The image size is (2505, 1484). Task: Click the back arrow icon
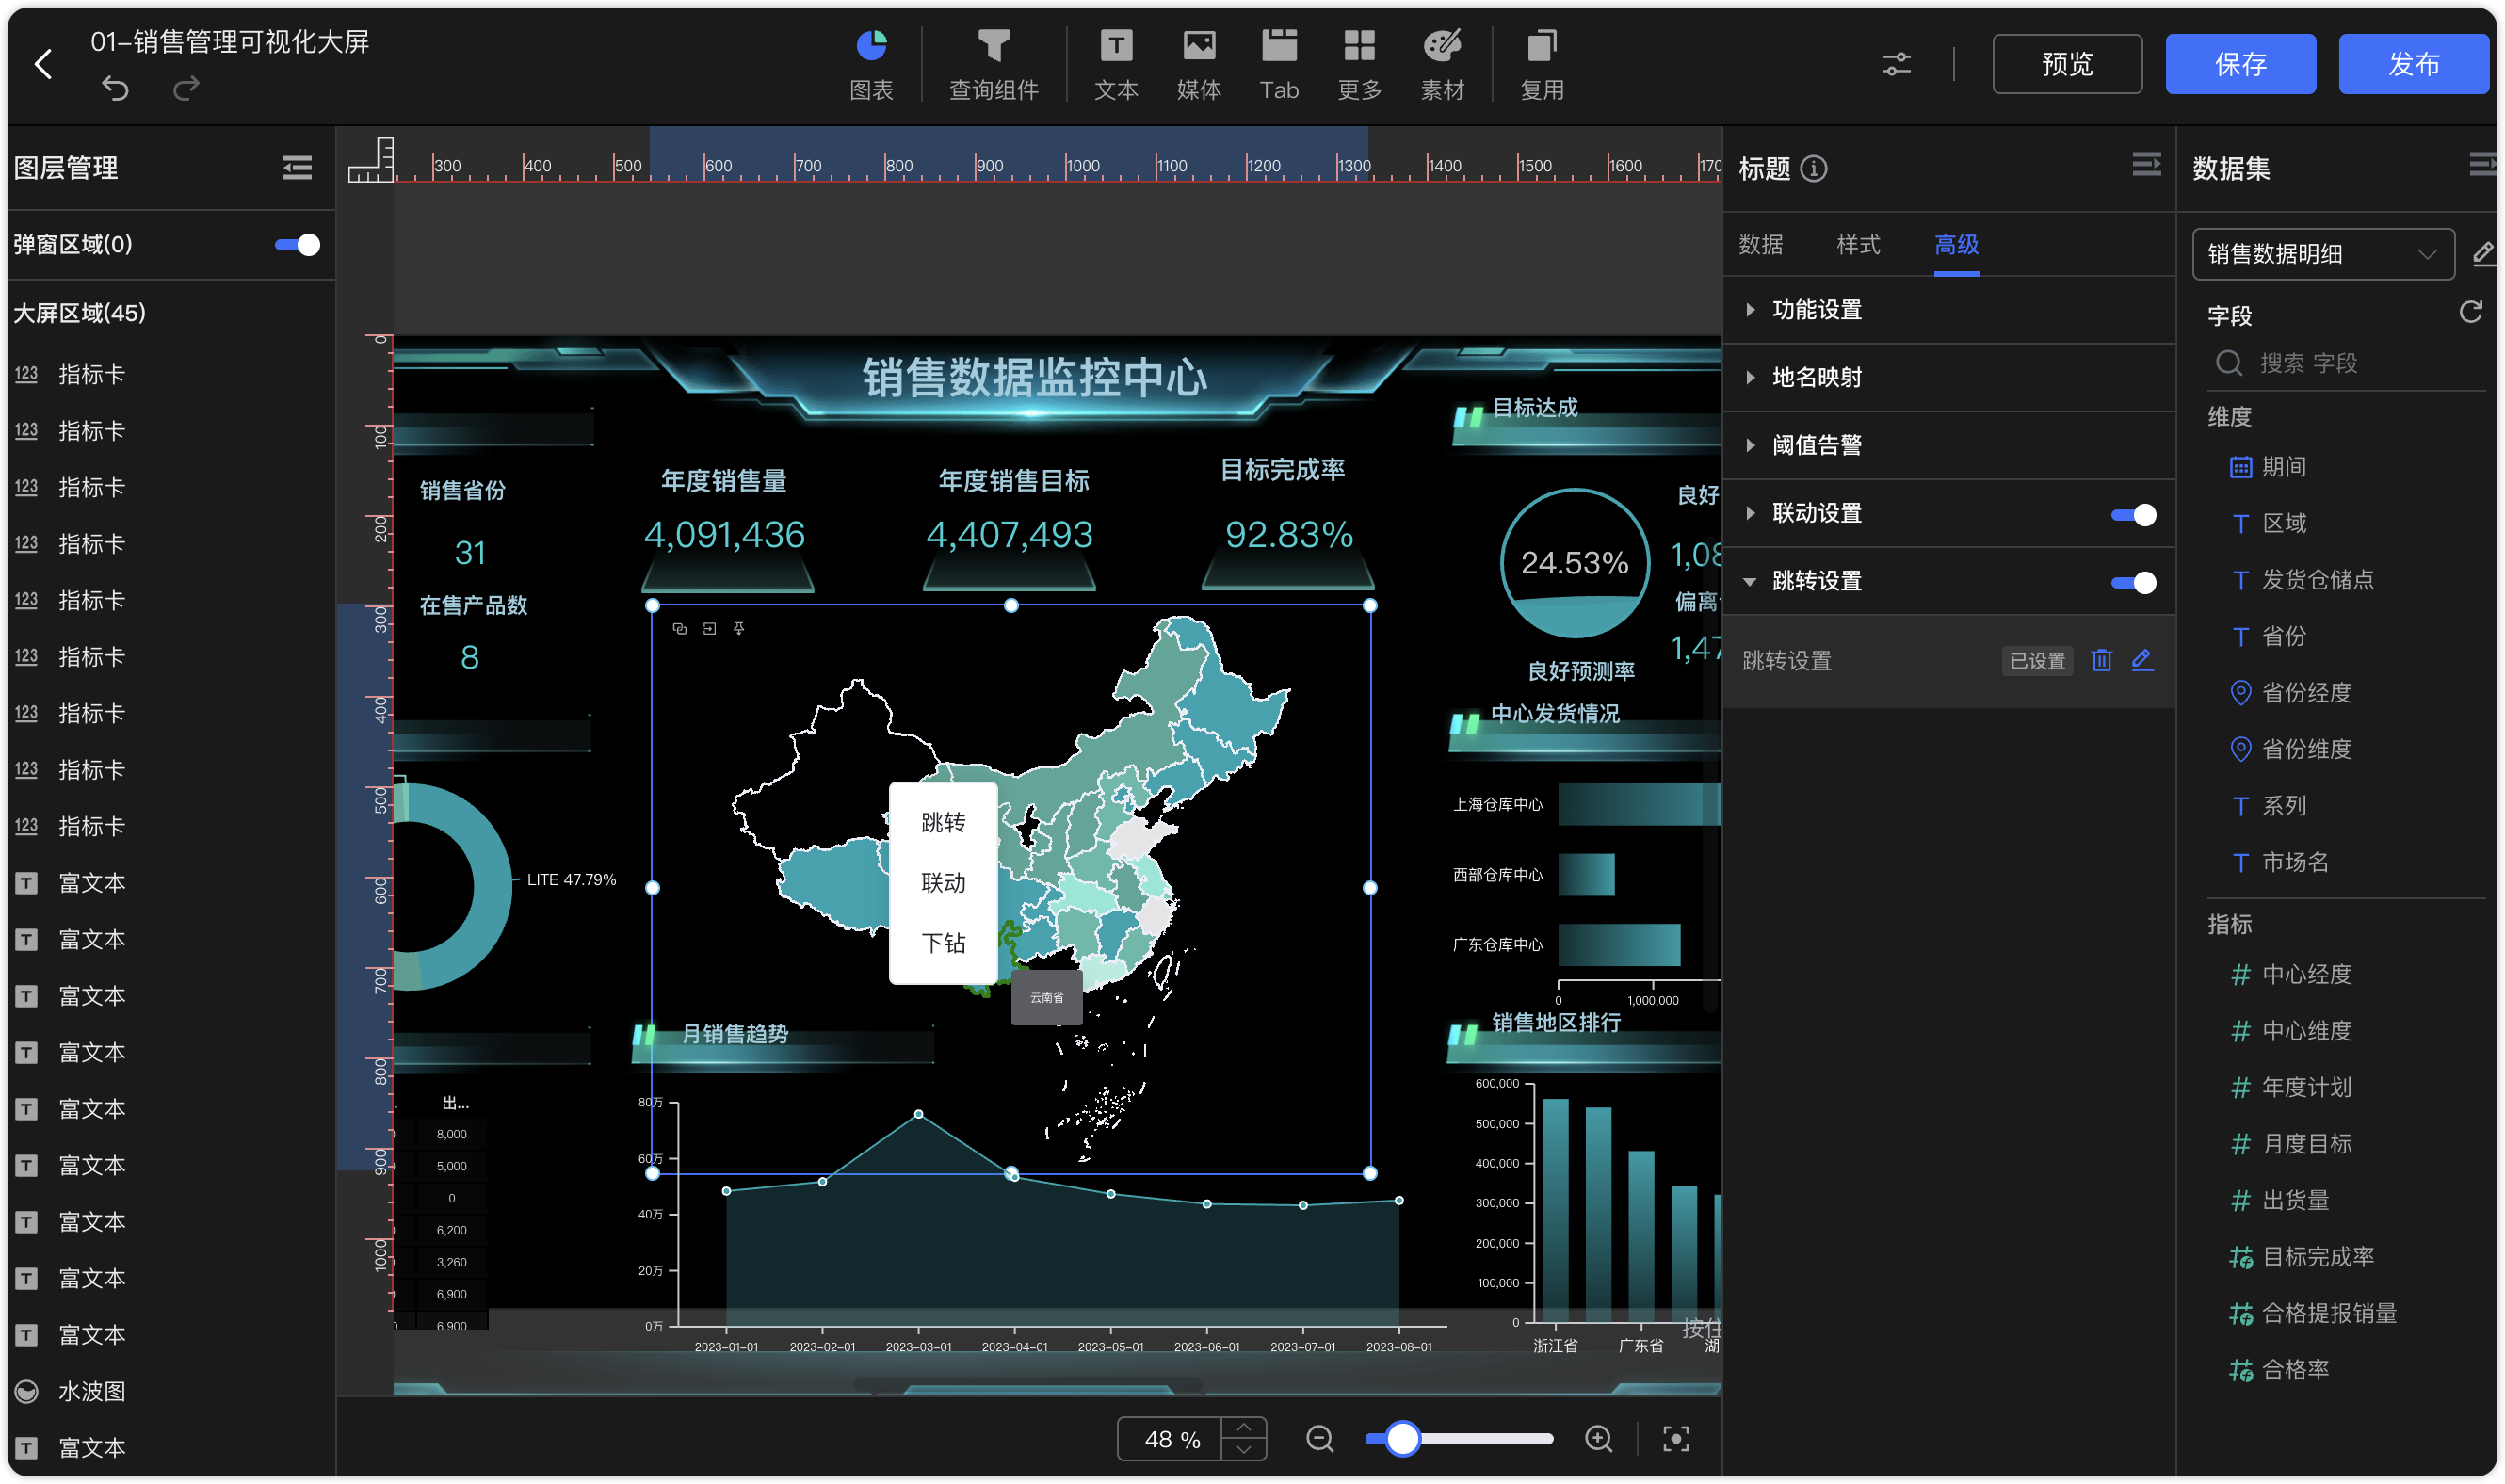point(43,64)
